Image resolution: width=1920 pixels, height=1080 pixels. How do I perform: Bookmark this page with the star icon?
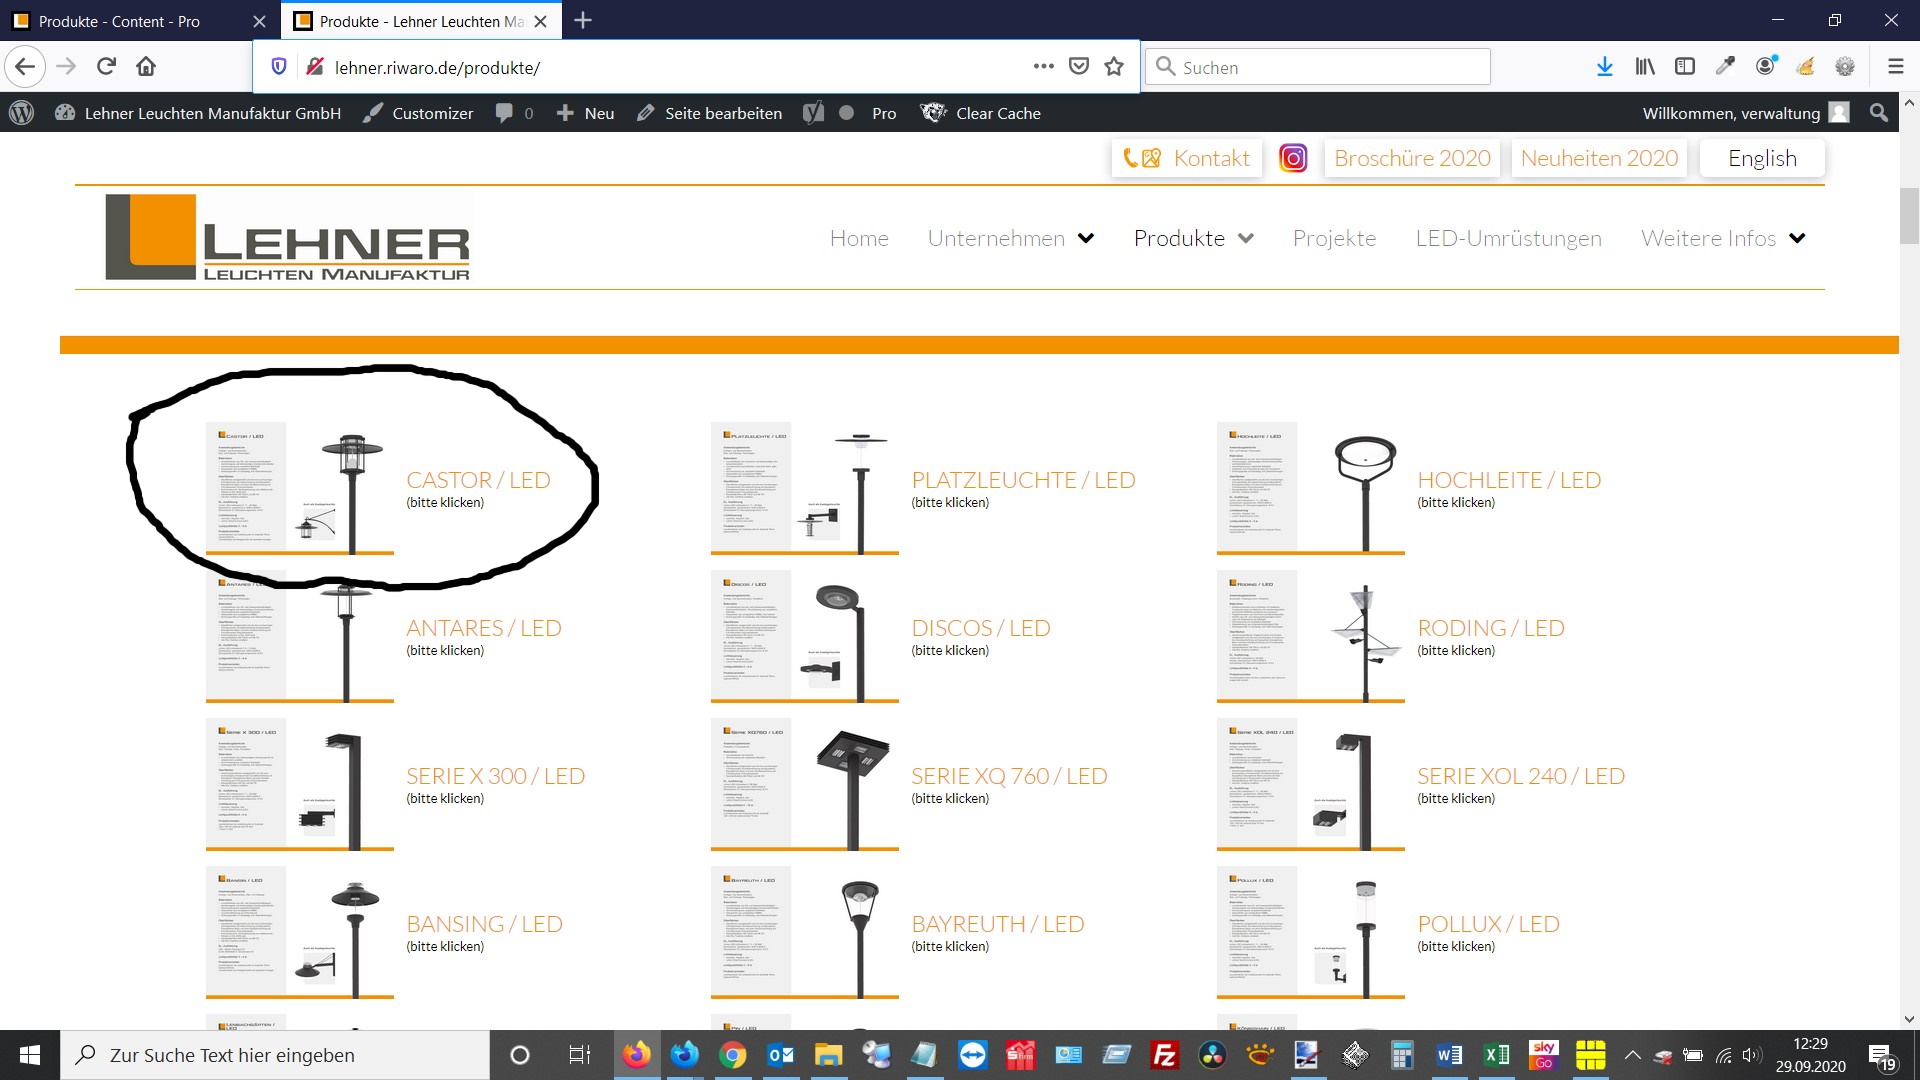[1114, 67]
